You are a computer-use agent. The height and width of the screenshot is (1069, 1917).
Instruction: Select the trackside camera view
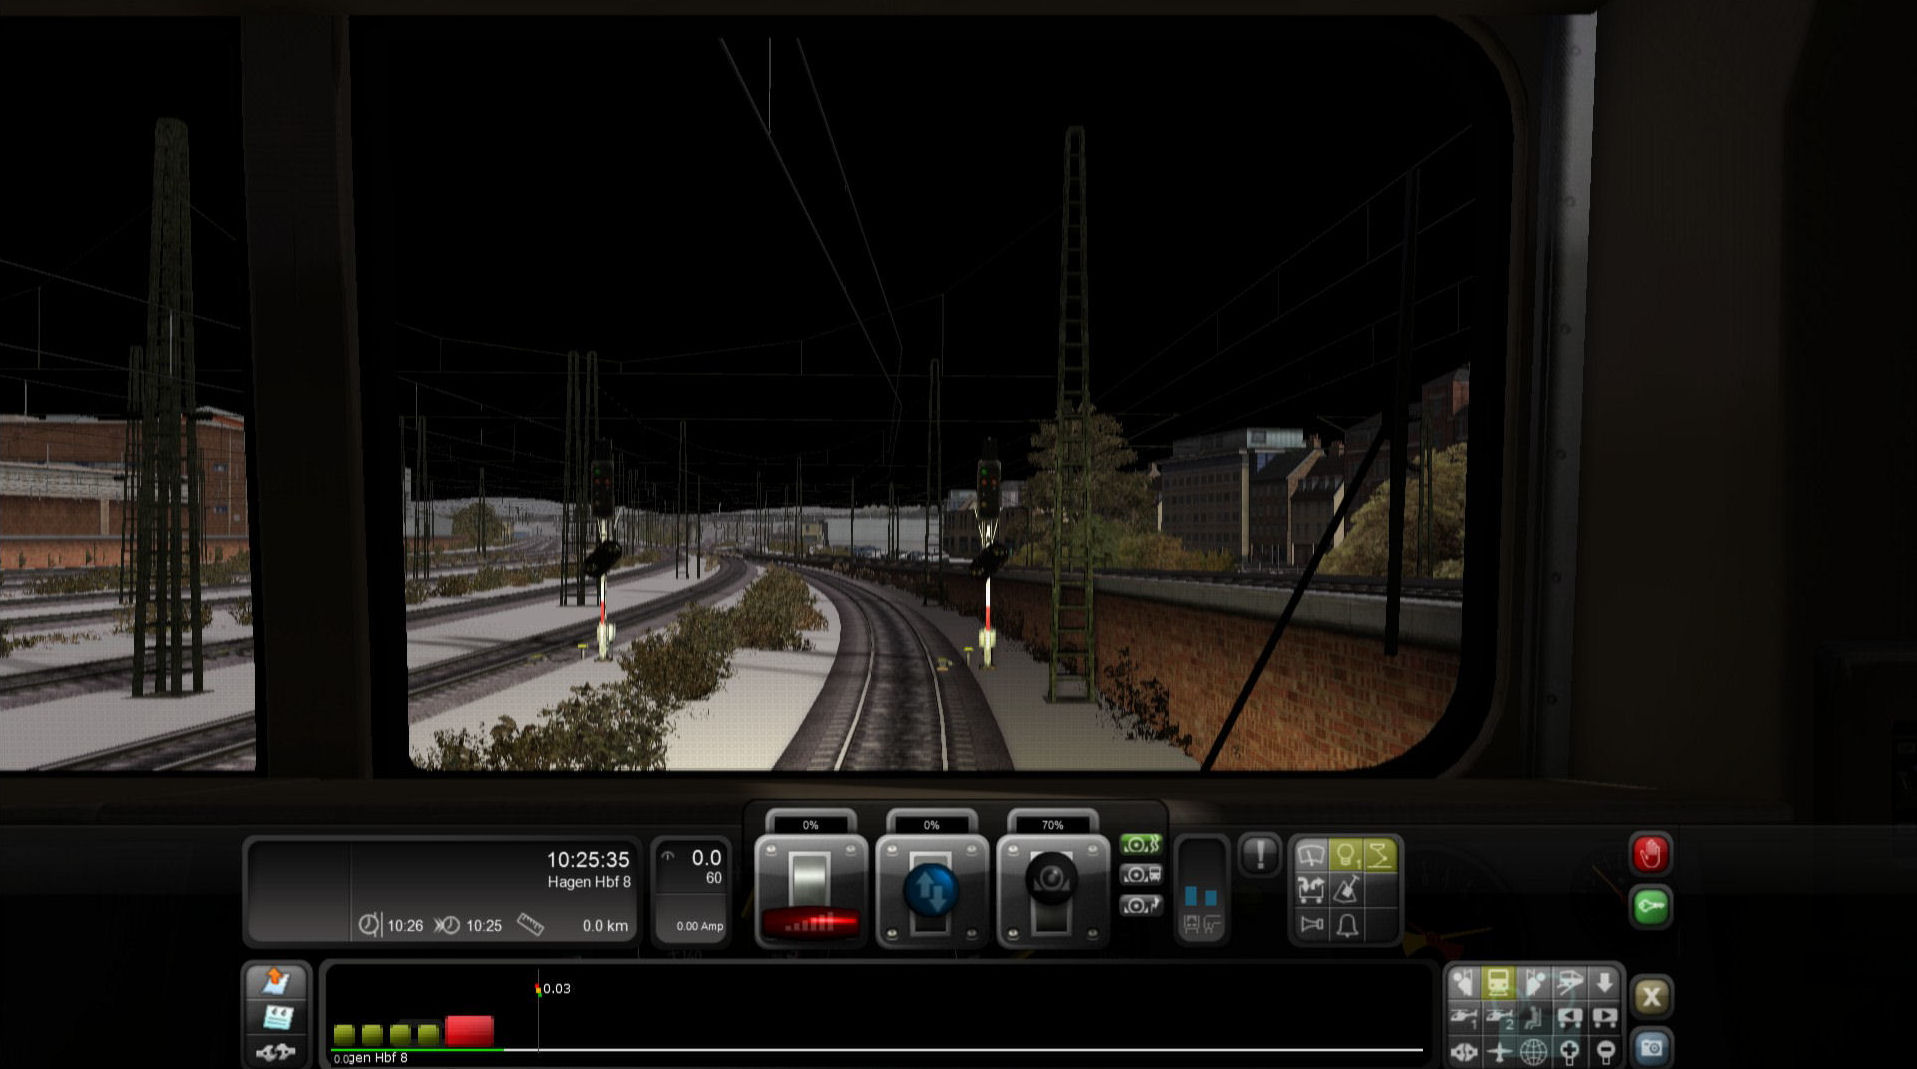tap(1568, 983)
